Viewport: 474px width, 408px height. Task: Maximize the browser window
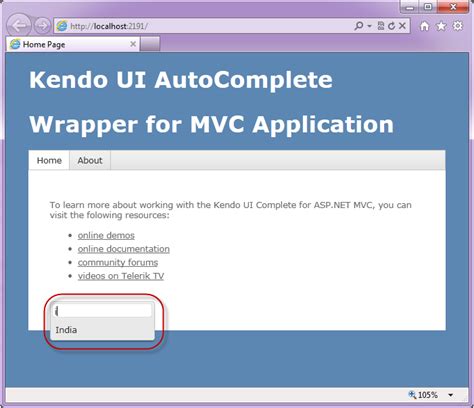click(428, 7)
